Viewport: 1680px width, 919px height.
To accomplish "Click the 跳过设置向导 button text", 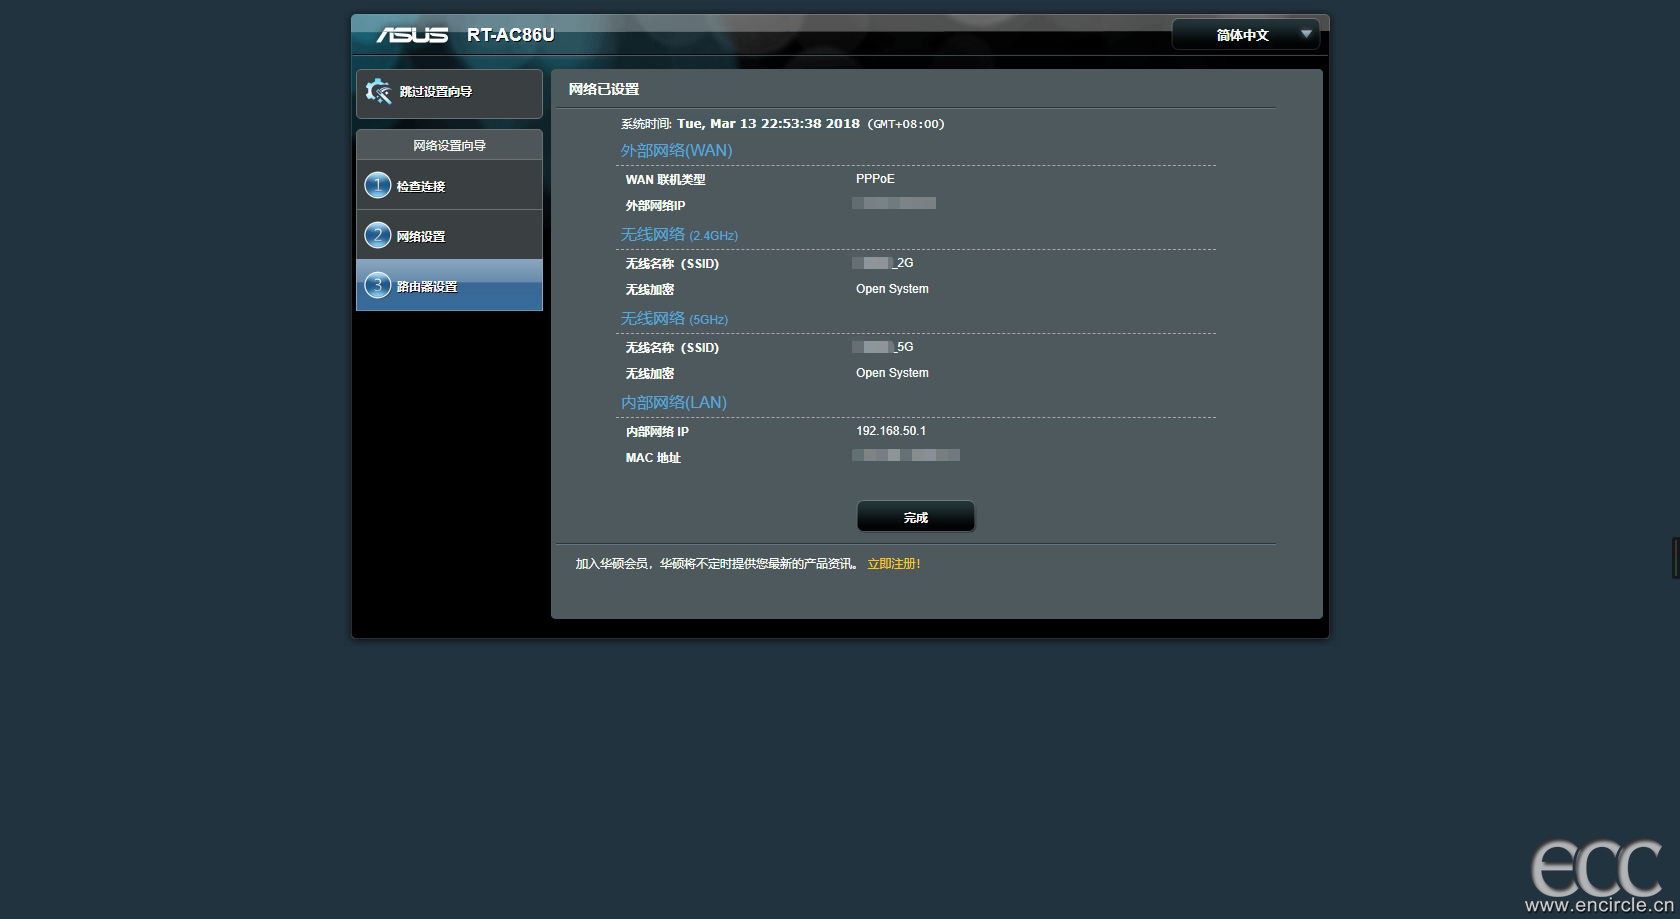I will [x=436, y=92].
